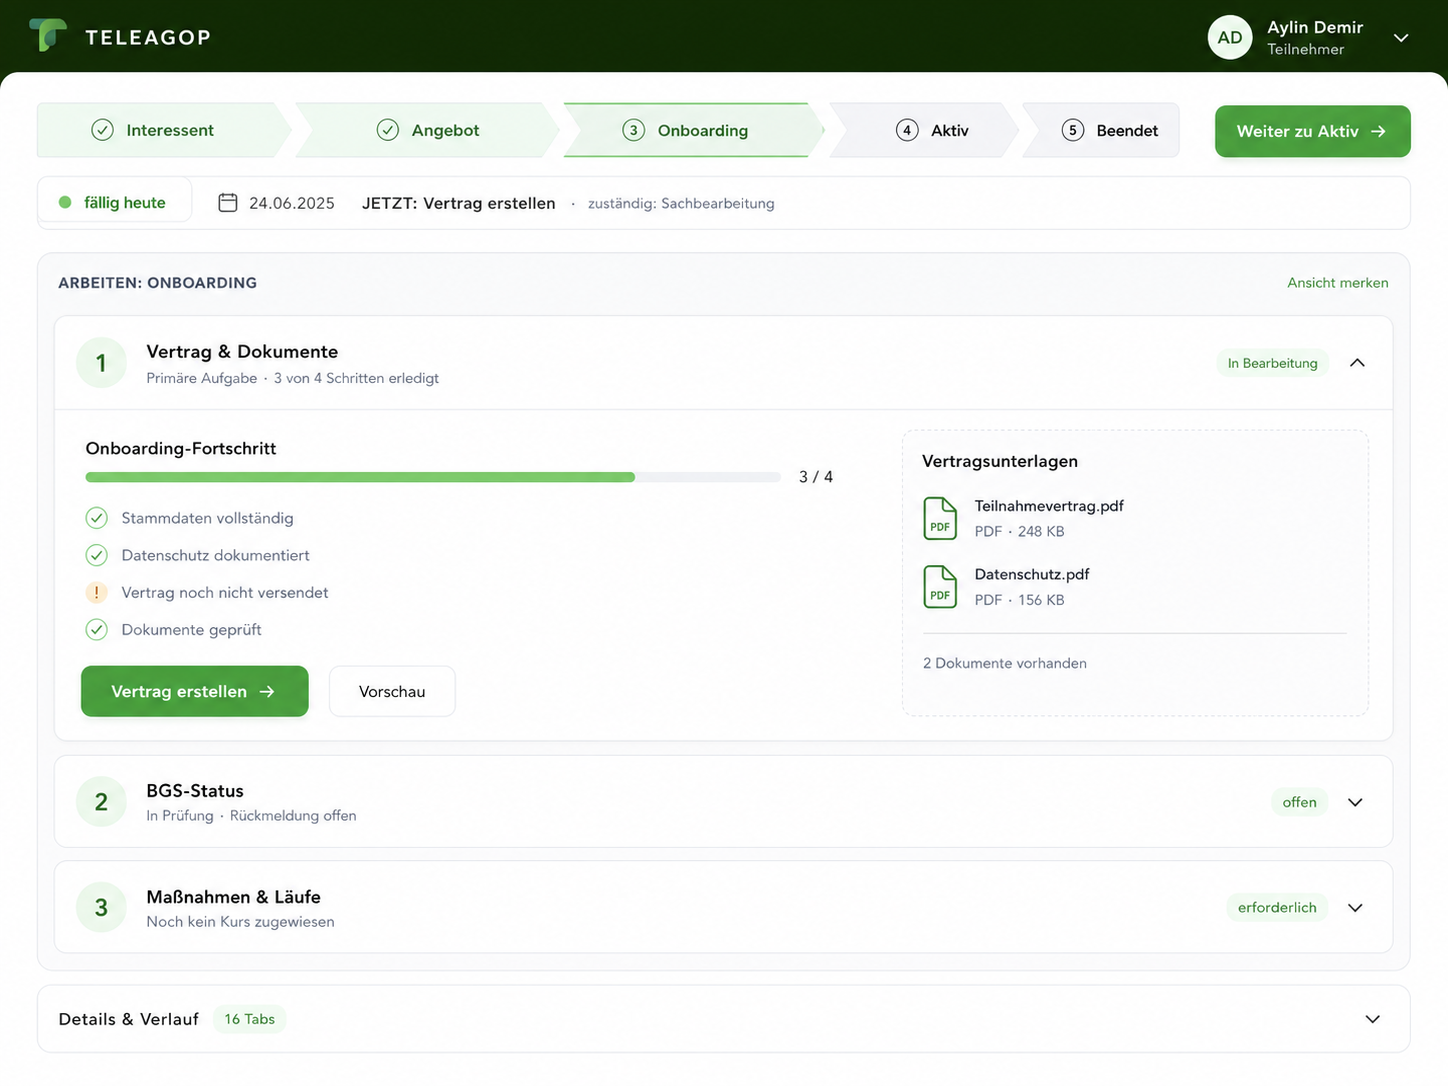Click the Teleagop logo icon
Image resolution: width=1448 pixels, height=1086 pixels.
47,35
